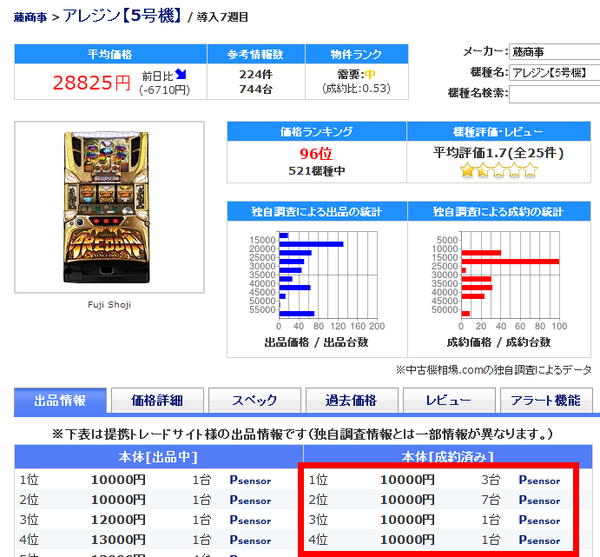Click Psensor logo in 成約済み row 1位 3台
Screen dimensions: 600x557
[x=540, y=480]
